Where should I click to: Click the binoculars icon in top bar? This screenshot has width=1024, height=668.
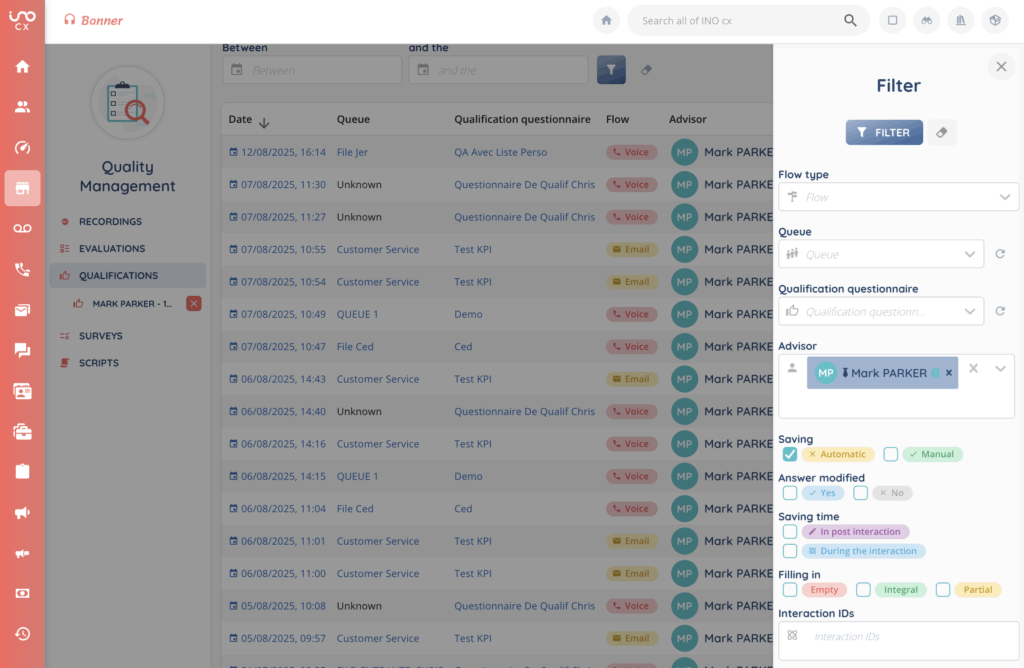click(x=927, y=20)
